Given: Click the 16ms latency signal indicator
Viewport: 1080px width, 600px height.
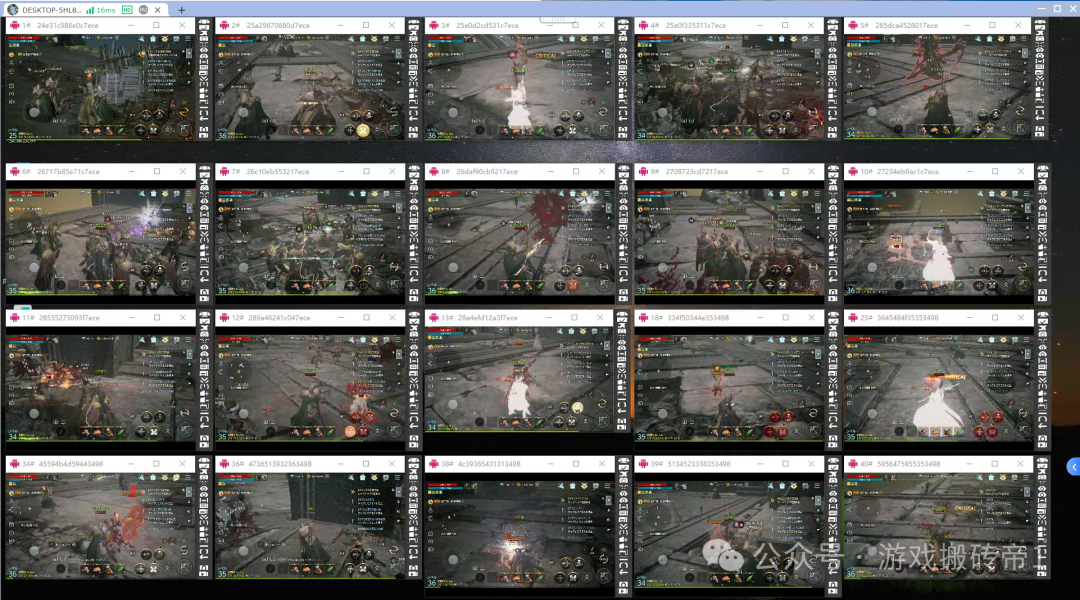Looking at the screenshot, I should click(x=100, y=9).
